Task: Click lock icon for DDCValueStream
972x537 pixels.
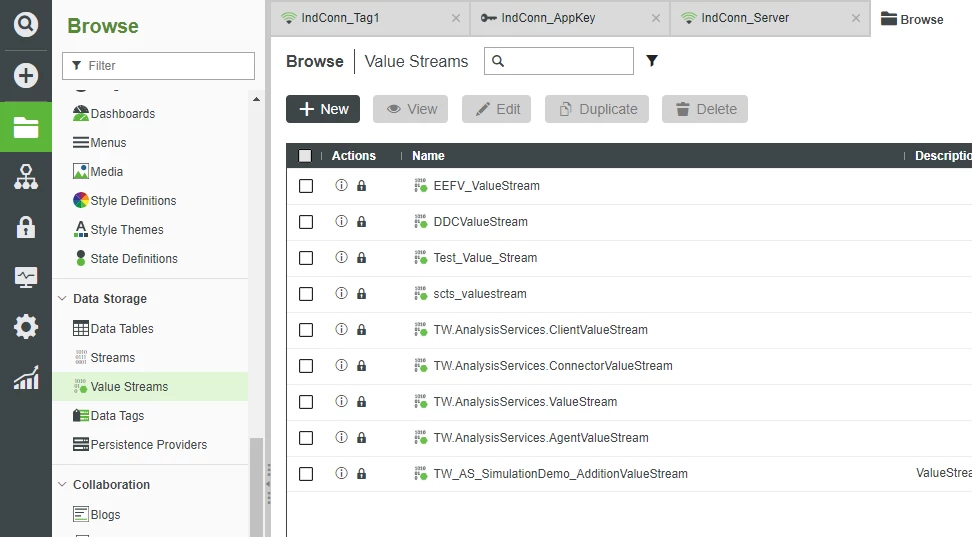Action: tap(361, 221)
